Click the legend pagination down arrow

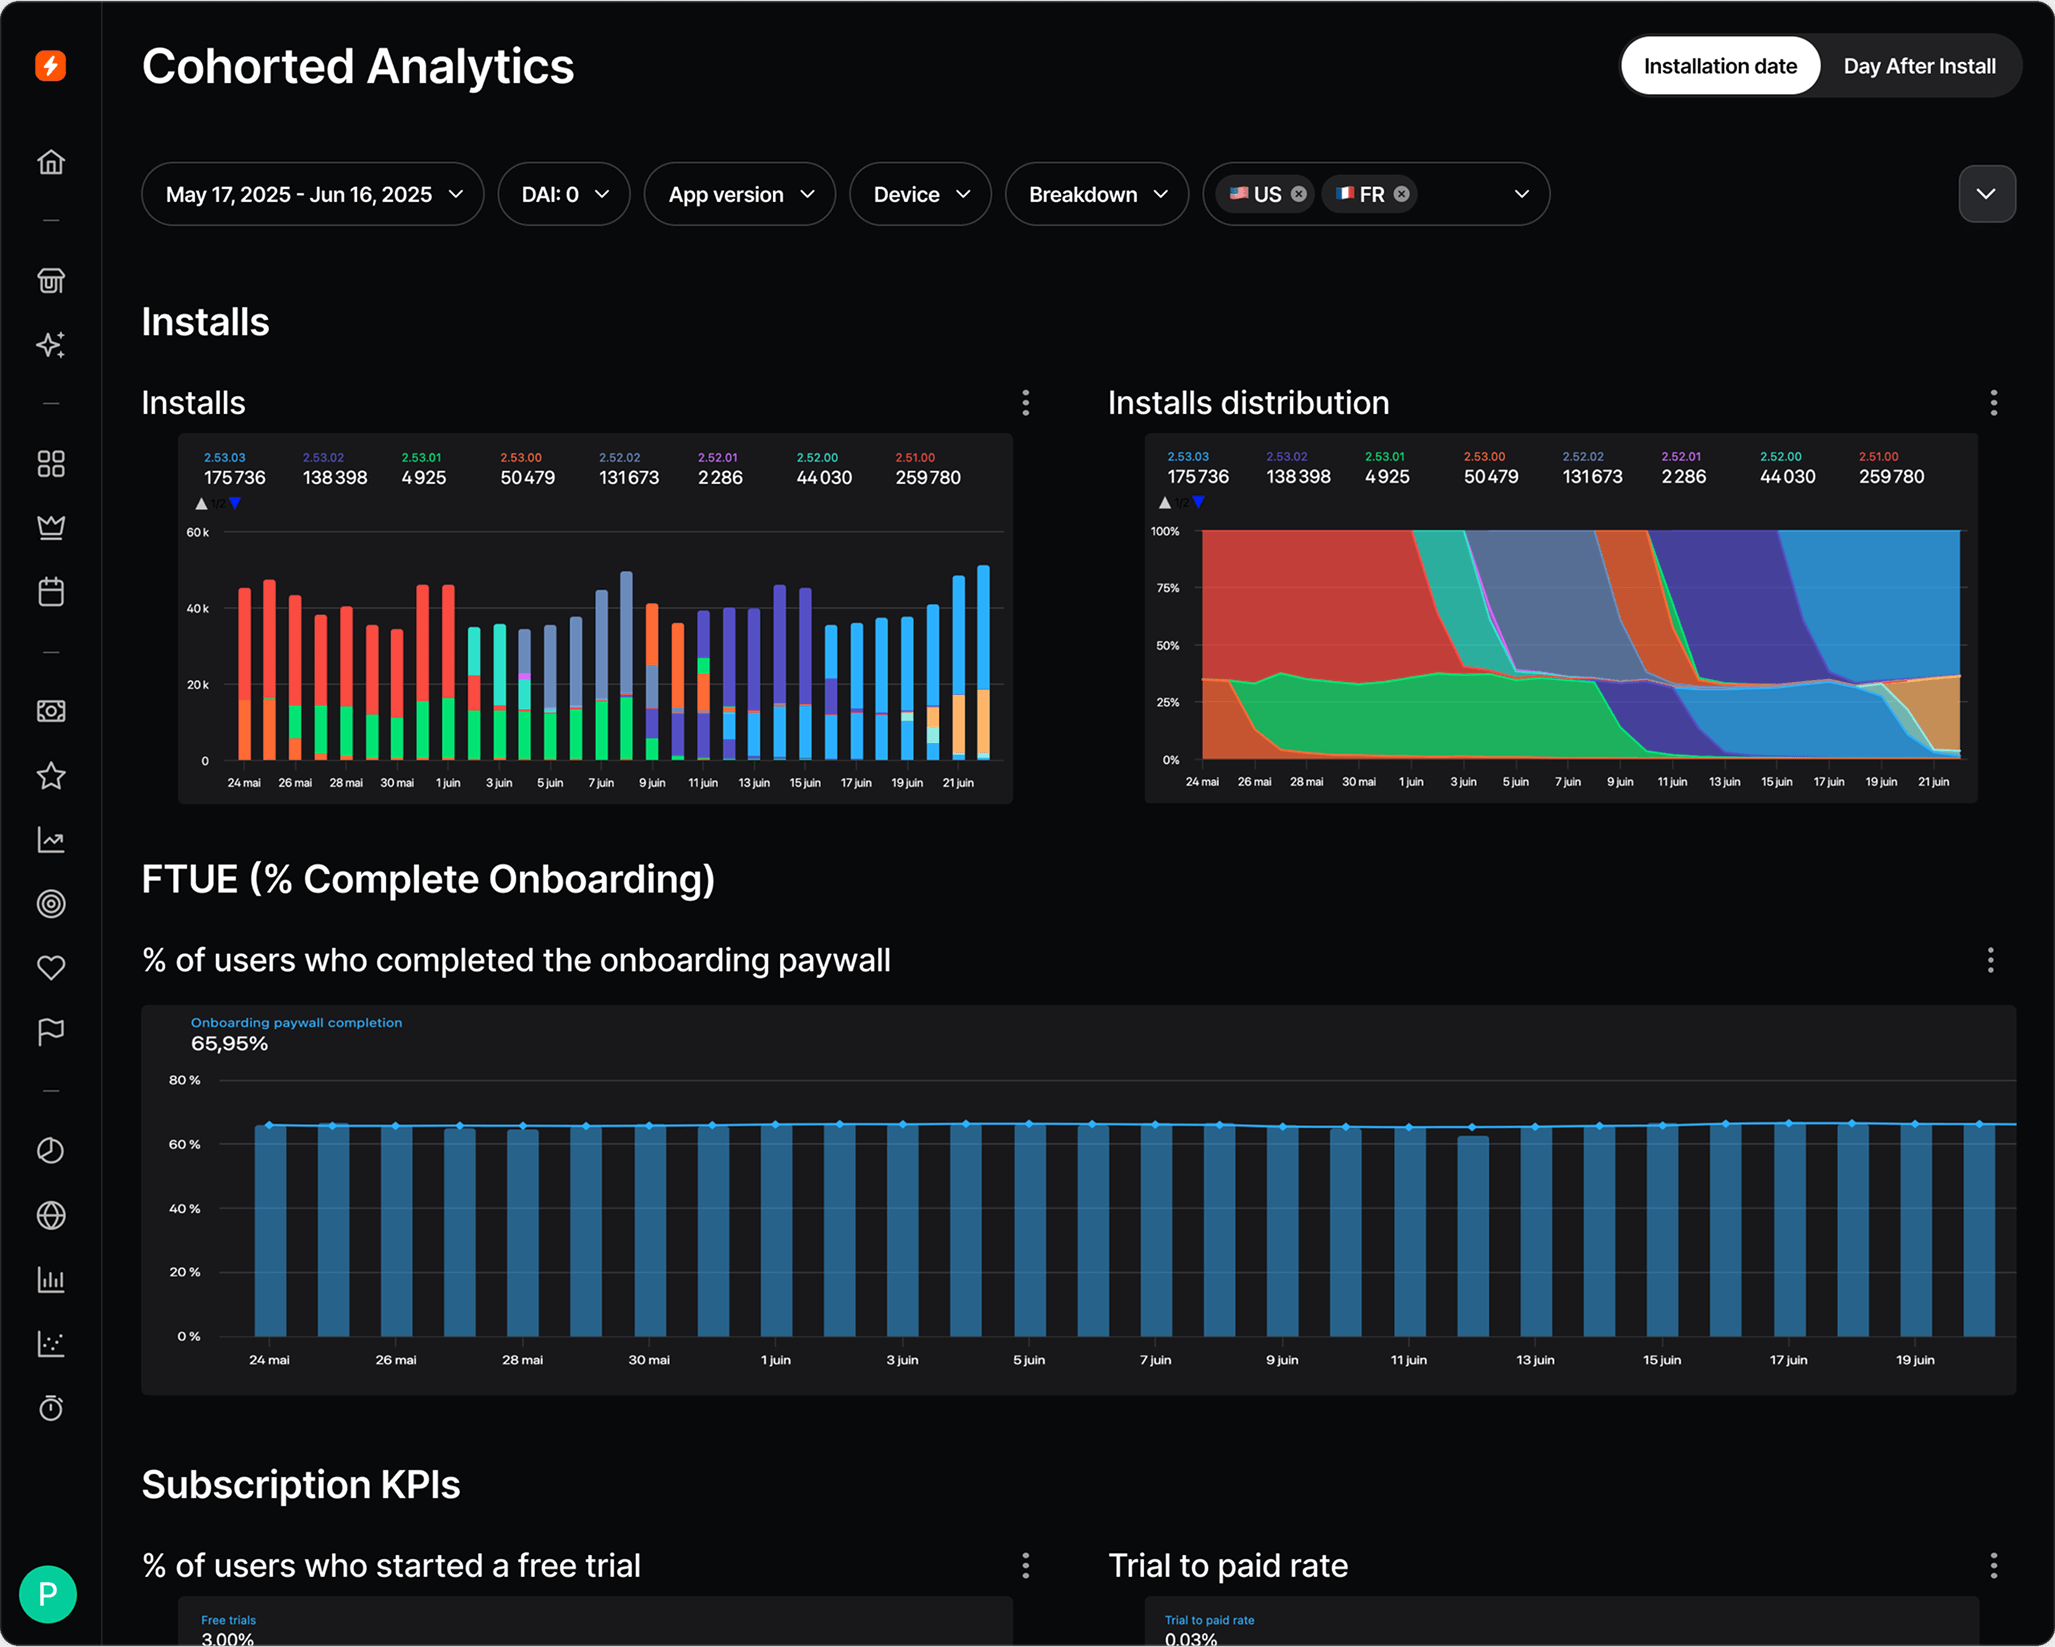236,504
